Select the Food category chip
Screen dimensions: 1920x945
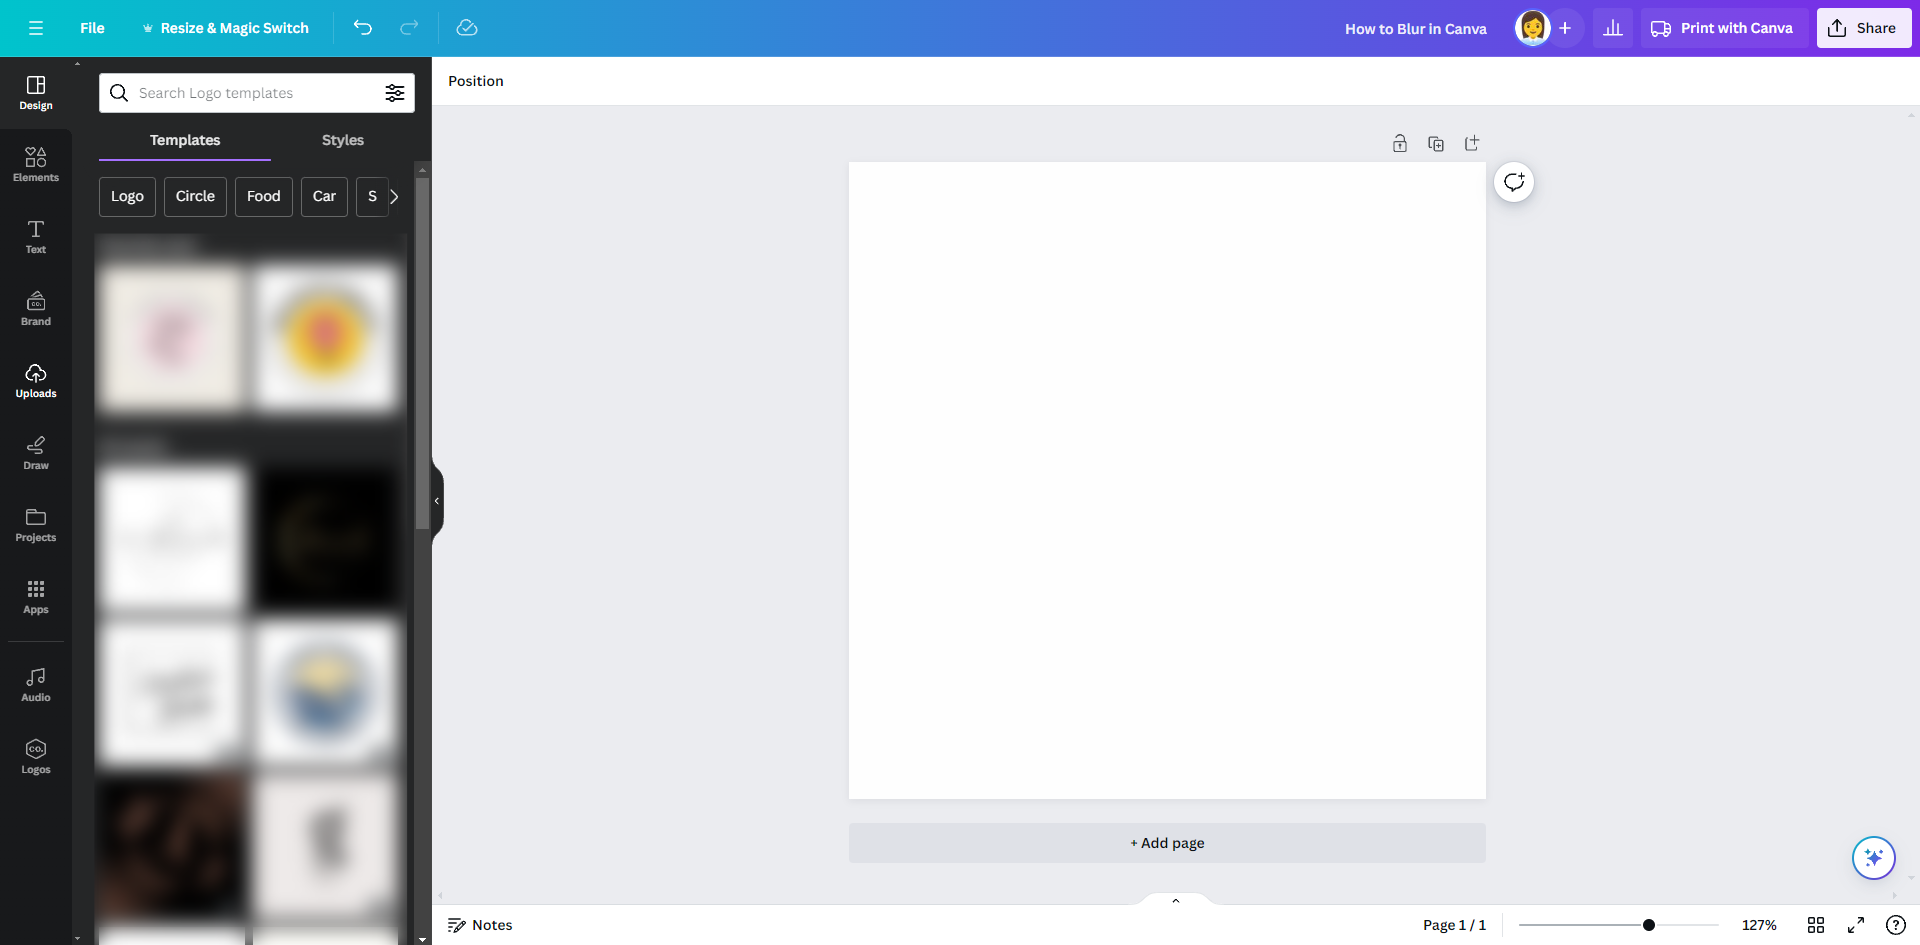tap(264, 197)
